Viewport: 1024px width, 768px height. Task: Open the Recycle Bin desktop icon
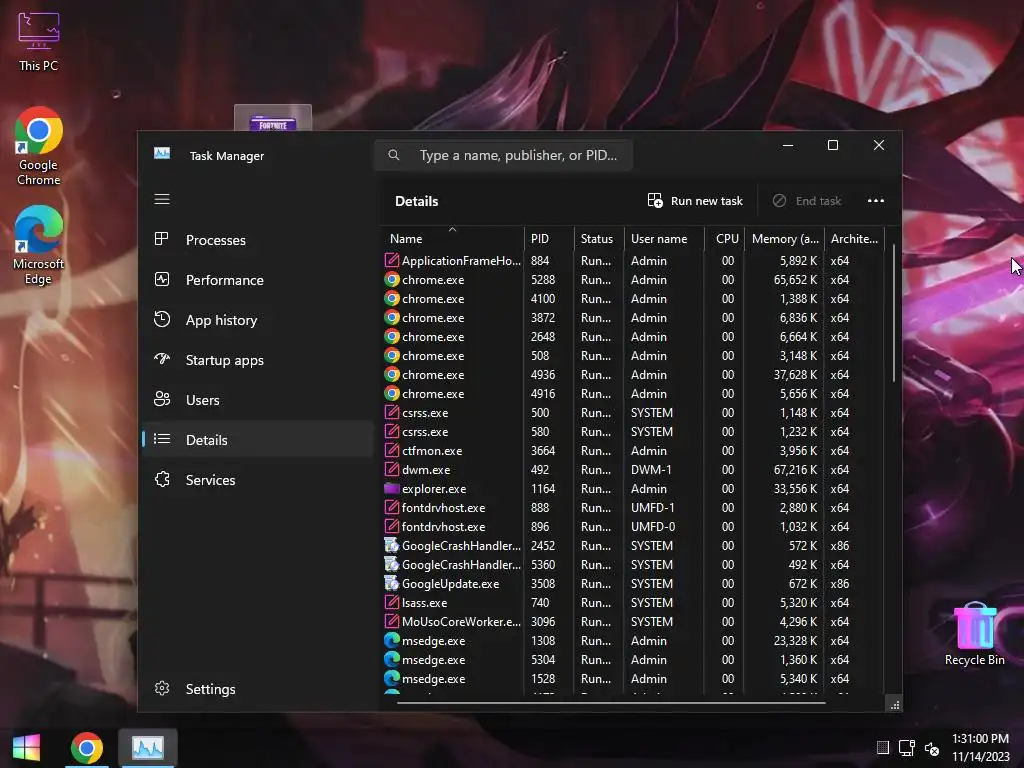975,633
